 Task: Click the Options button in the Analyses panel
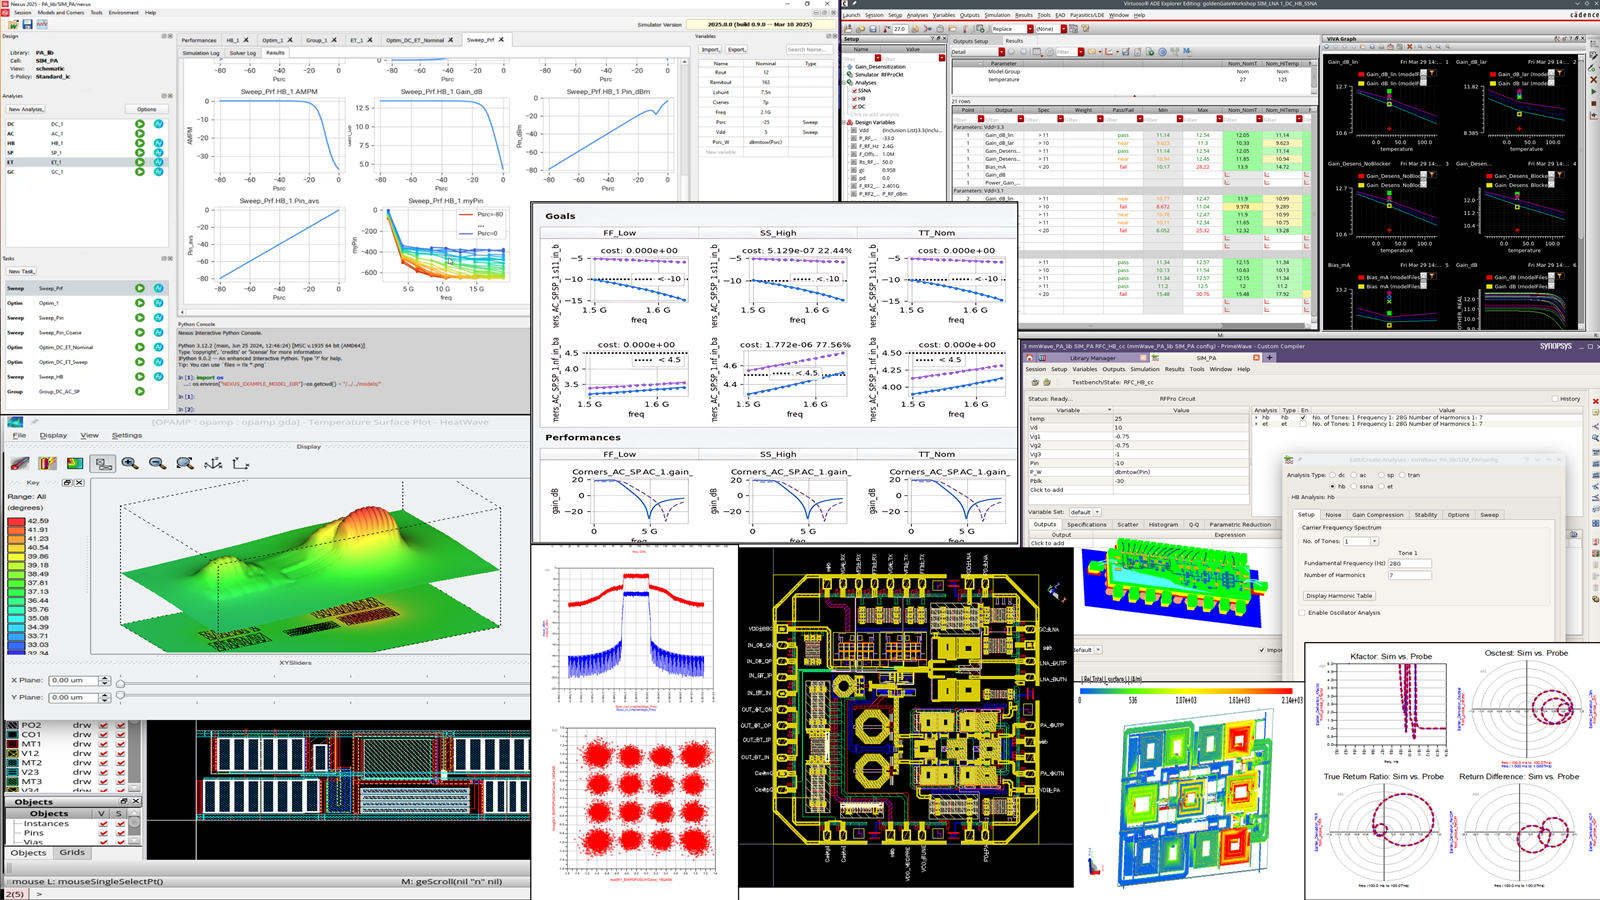(148, 109)
